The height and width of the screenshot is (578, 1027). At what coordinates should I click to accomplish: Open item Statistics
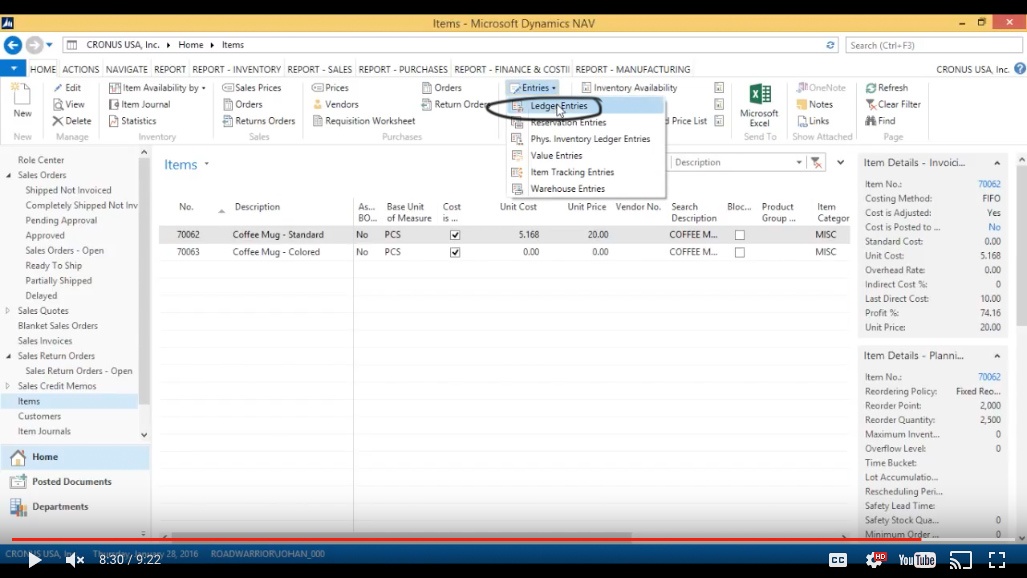click(132, 121)
